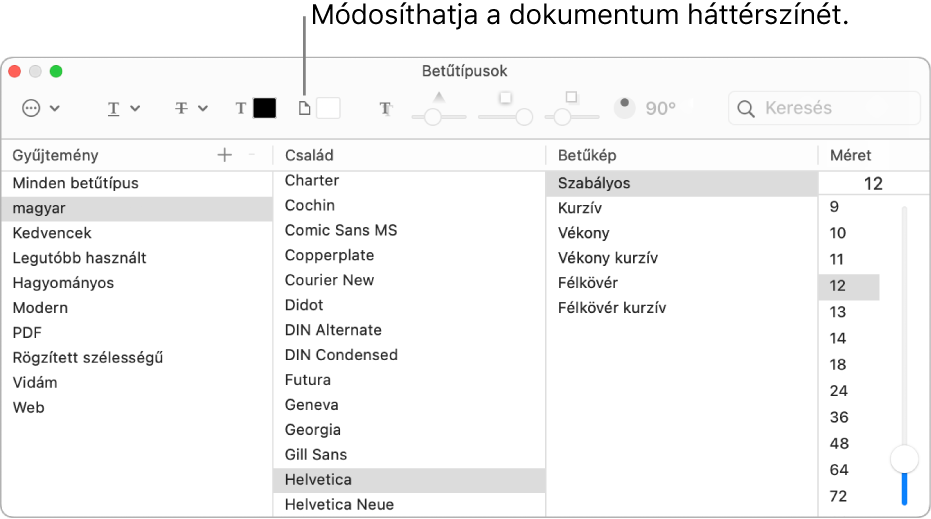
Task: Click the document background page icon
Action: point(304,108)
